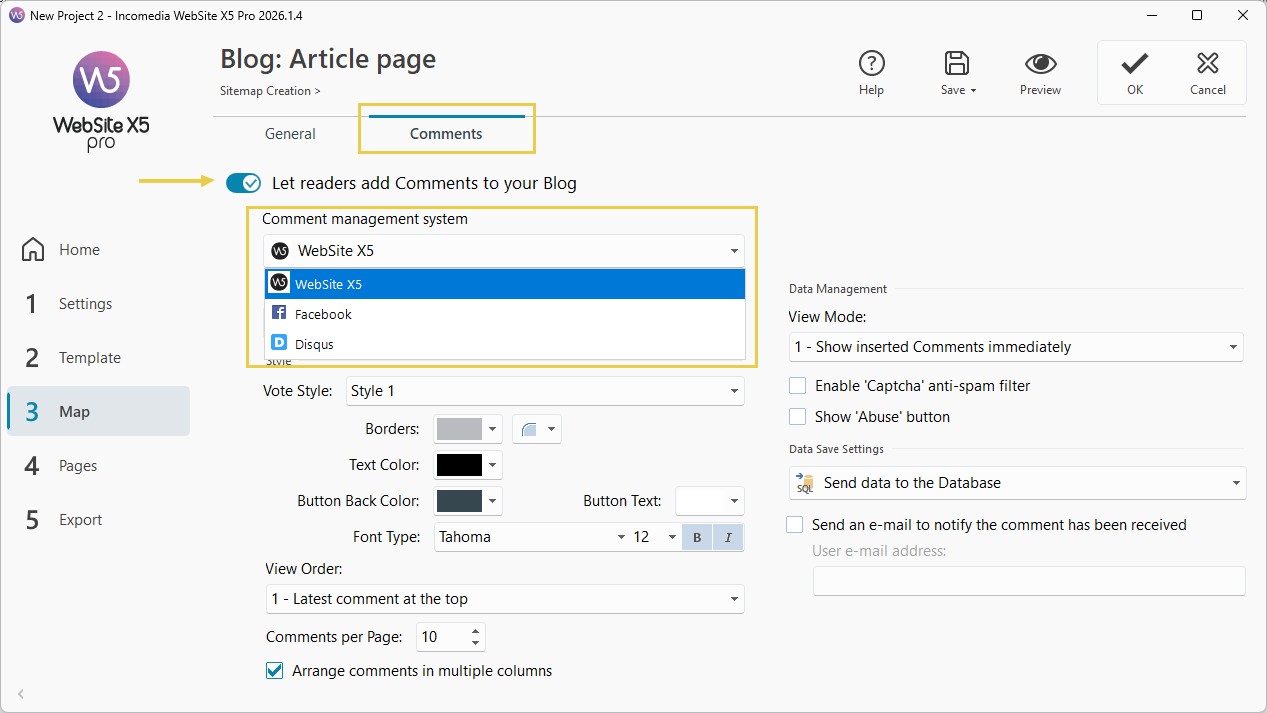Open the Vote Style dropdown
1267x713 pixels.
(545, 391)
